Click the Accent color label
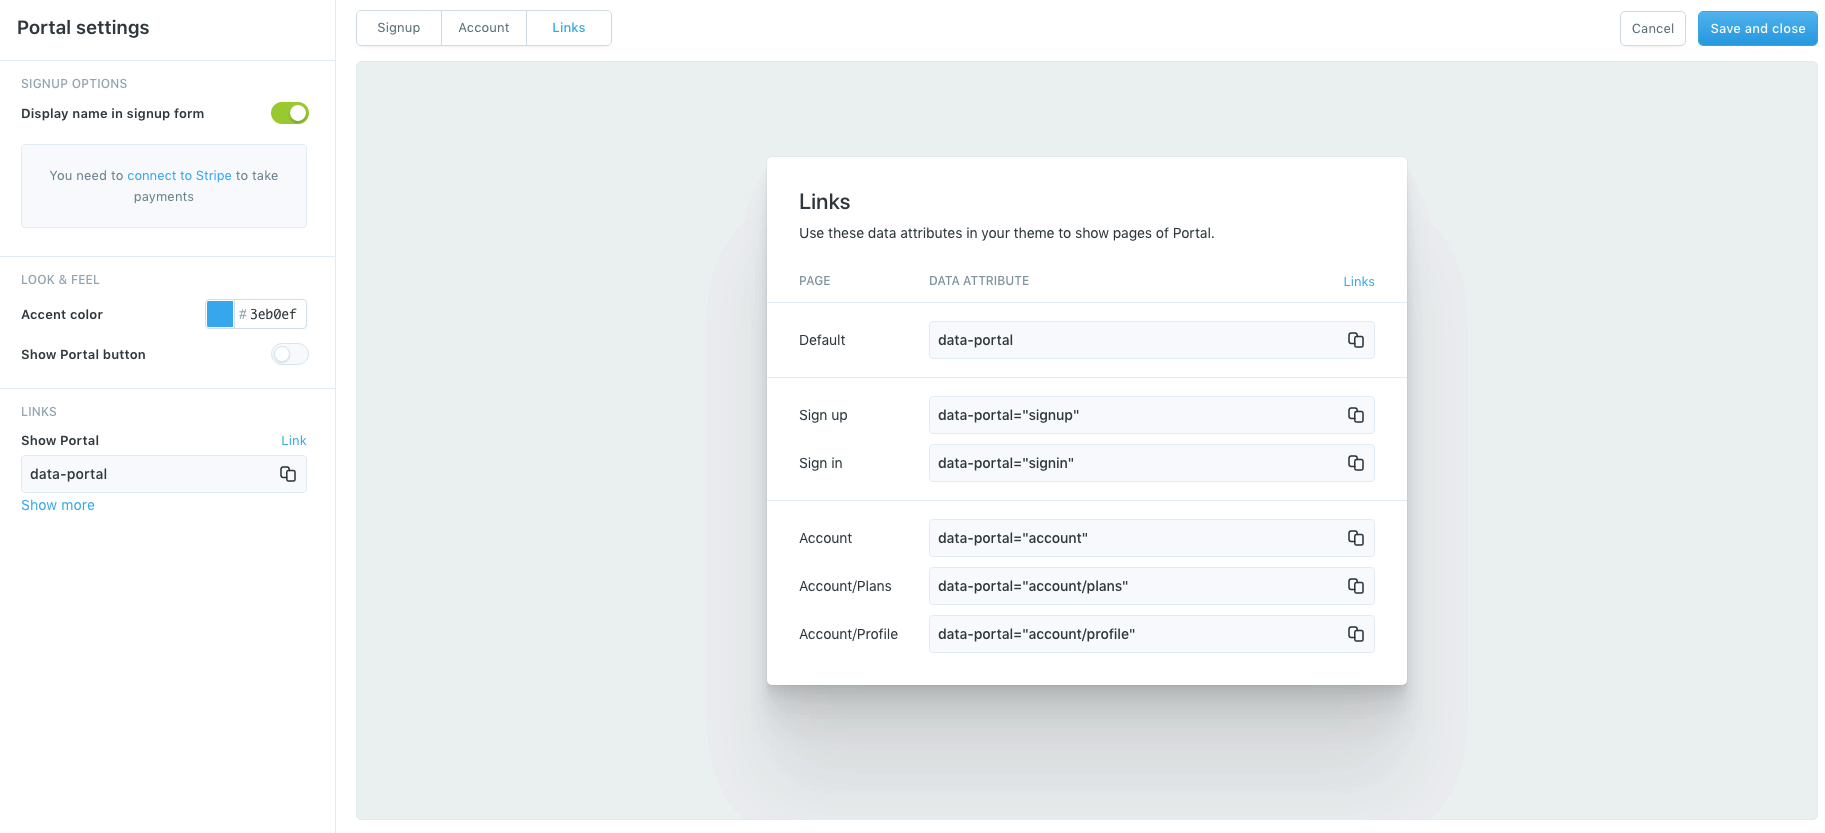This screenshot has width=1825, height=833. click(x=62, y=315)
